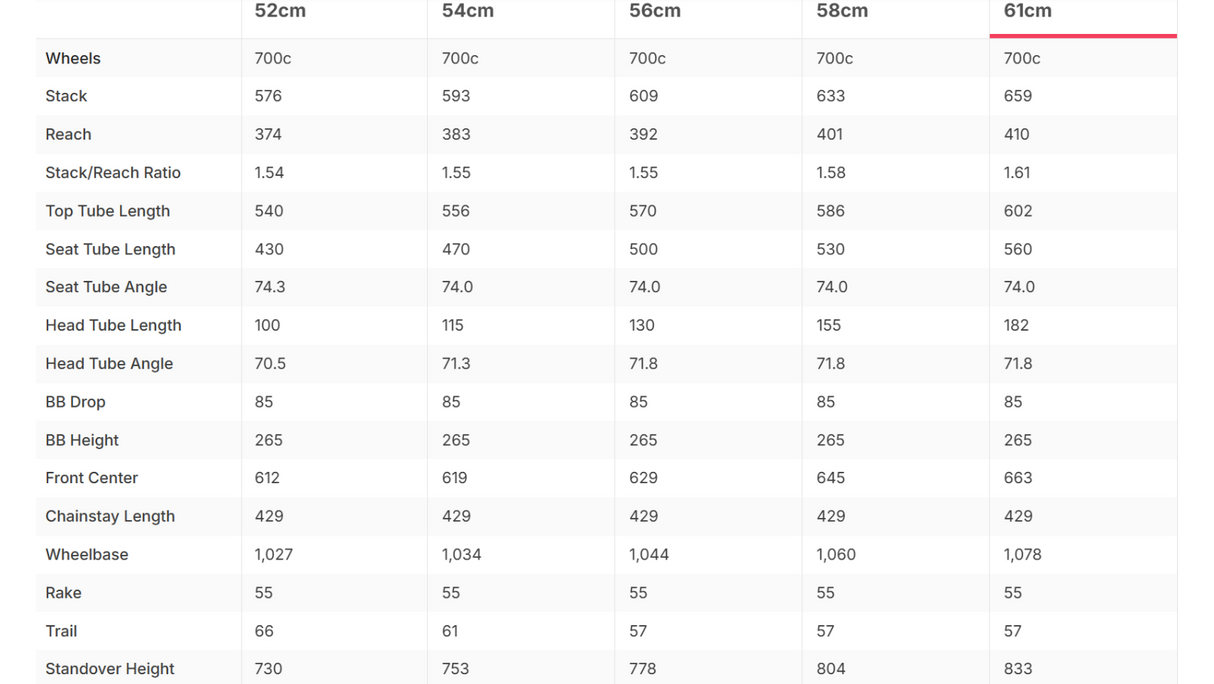Click the Wheels row label

[73, 58]
